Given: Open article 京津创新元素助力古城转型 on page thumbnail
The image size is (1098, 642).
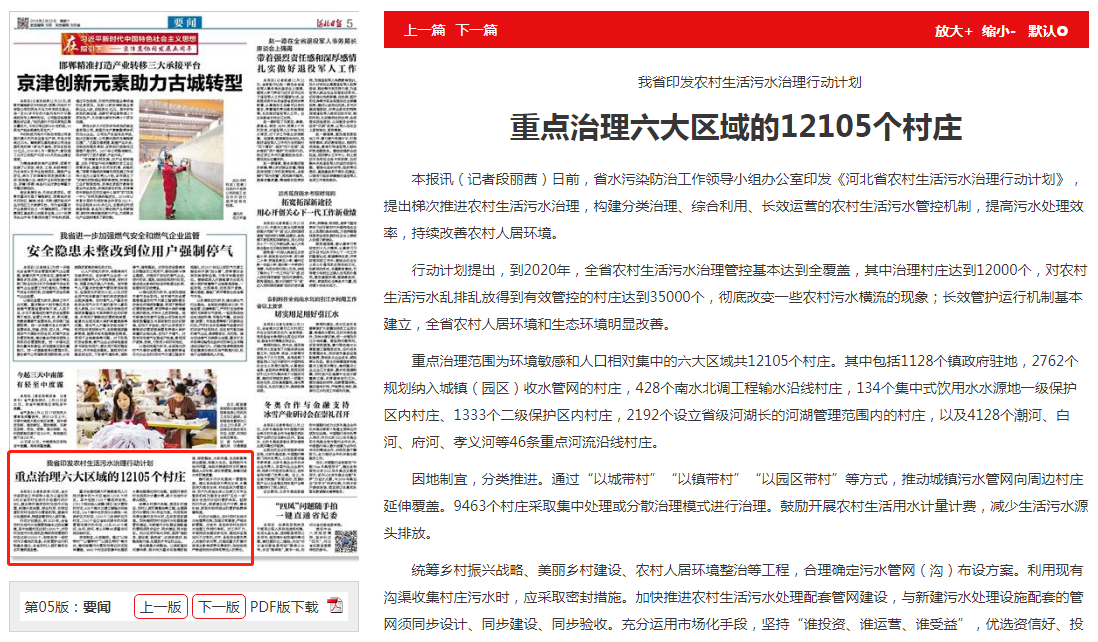Looking at the screenshot, I should point(129,82).
